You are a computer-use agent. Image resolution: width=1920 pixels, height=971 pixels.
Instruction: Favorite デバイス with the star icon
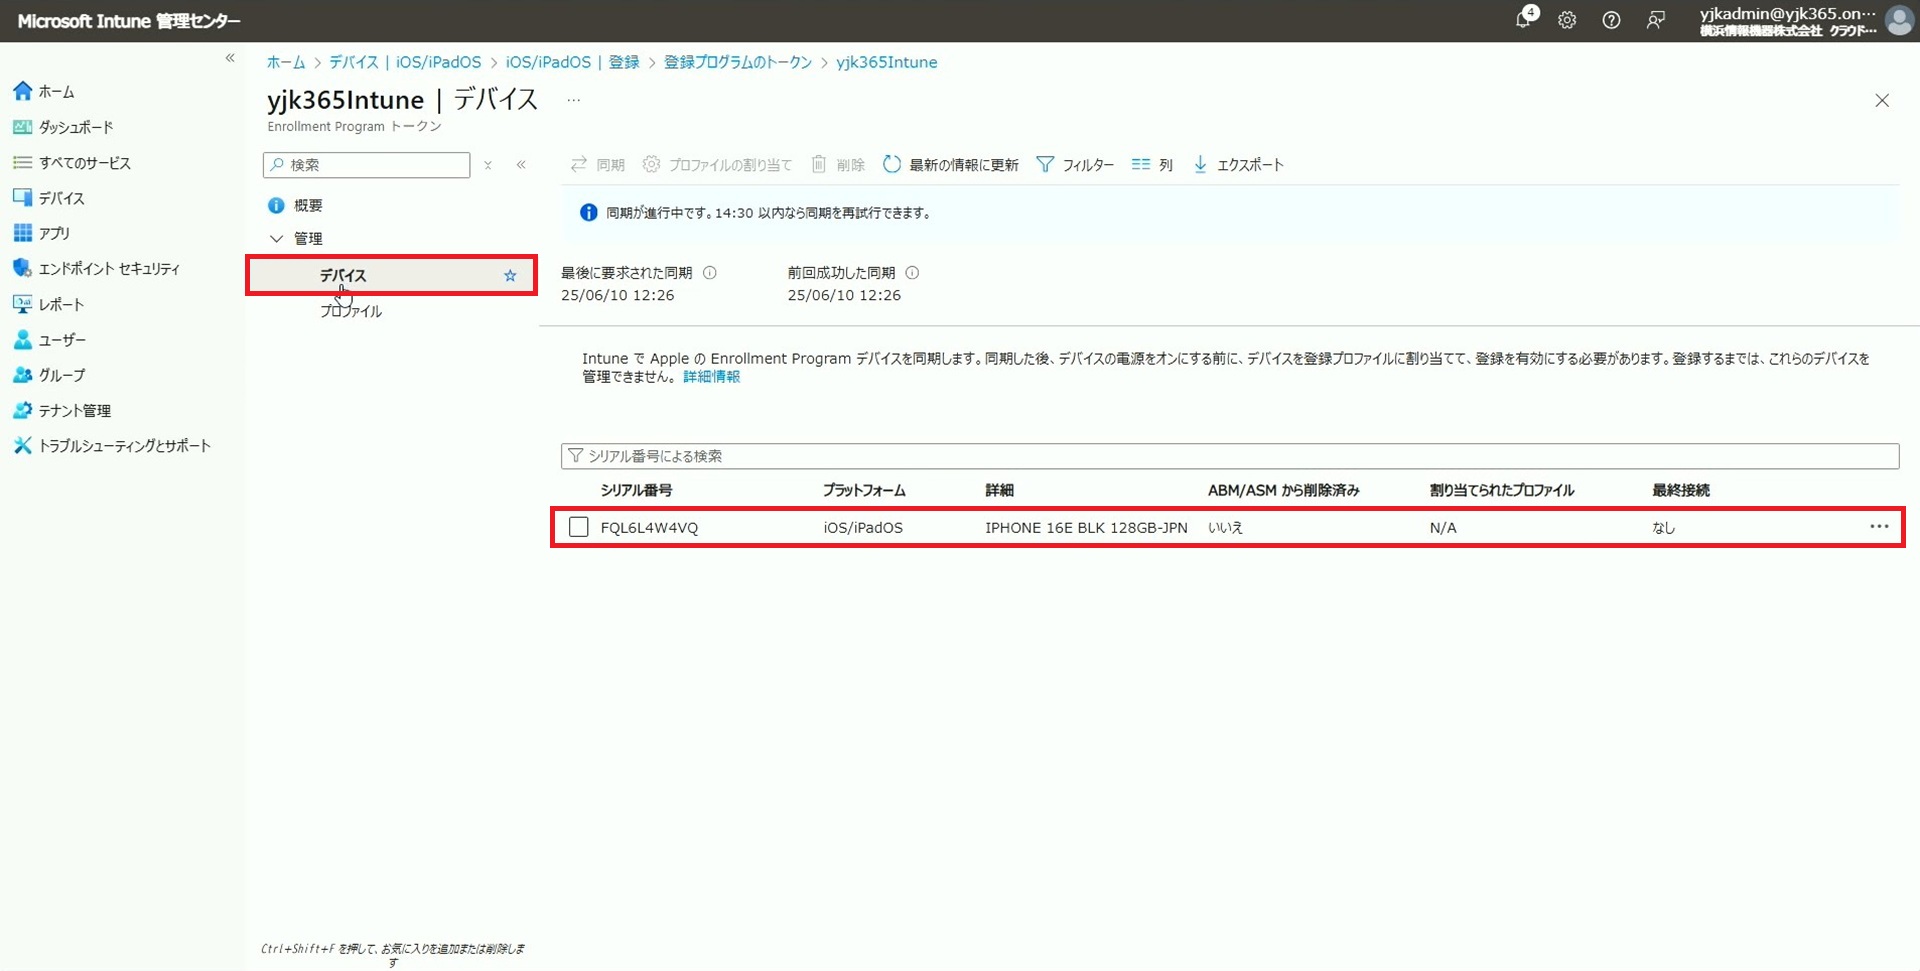pos(510,276)
